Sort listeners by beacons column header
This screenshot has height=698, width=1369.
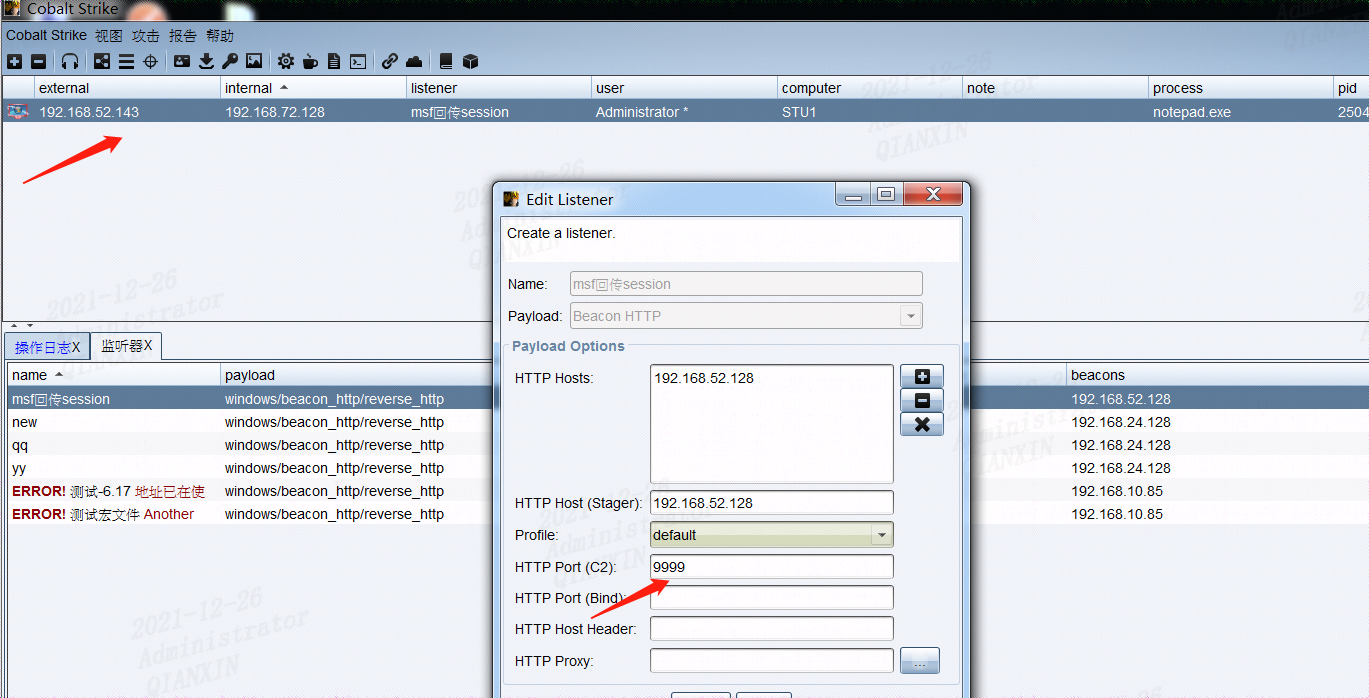pos(1216,375)
